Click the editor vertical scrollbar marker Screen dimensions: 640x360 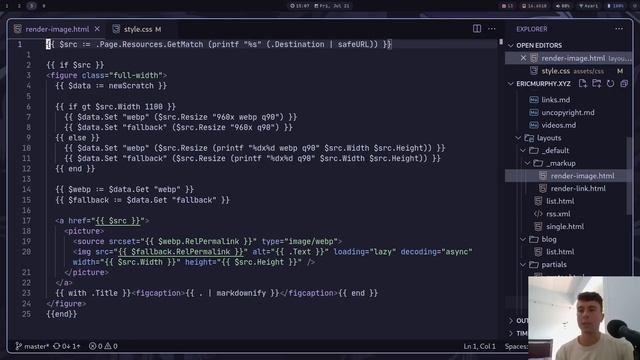501,42
